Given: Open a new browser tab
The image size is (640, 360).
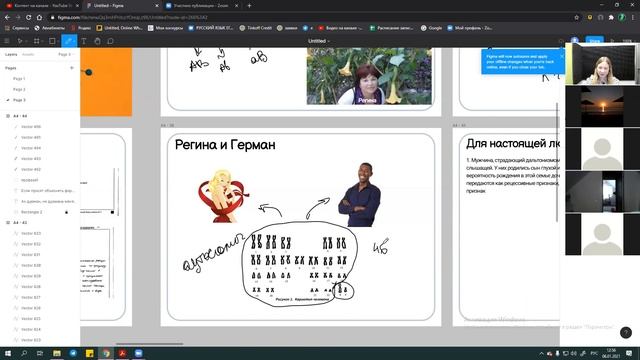Looking at the screenshot, I should pyautogui.click(x=249, y=6).
